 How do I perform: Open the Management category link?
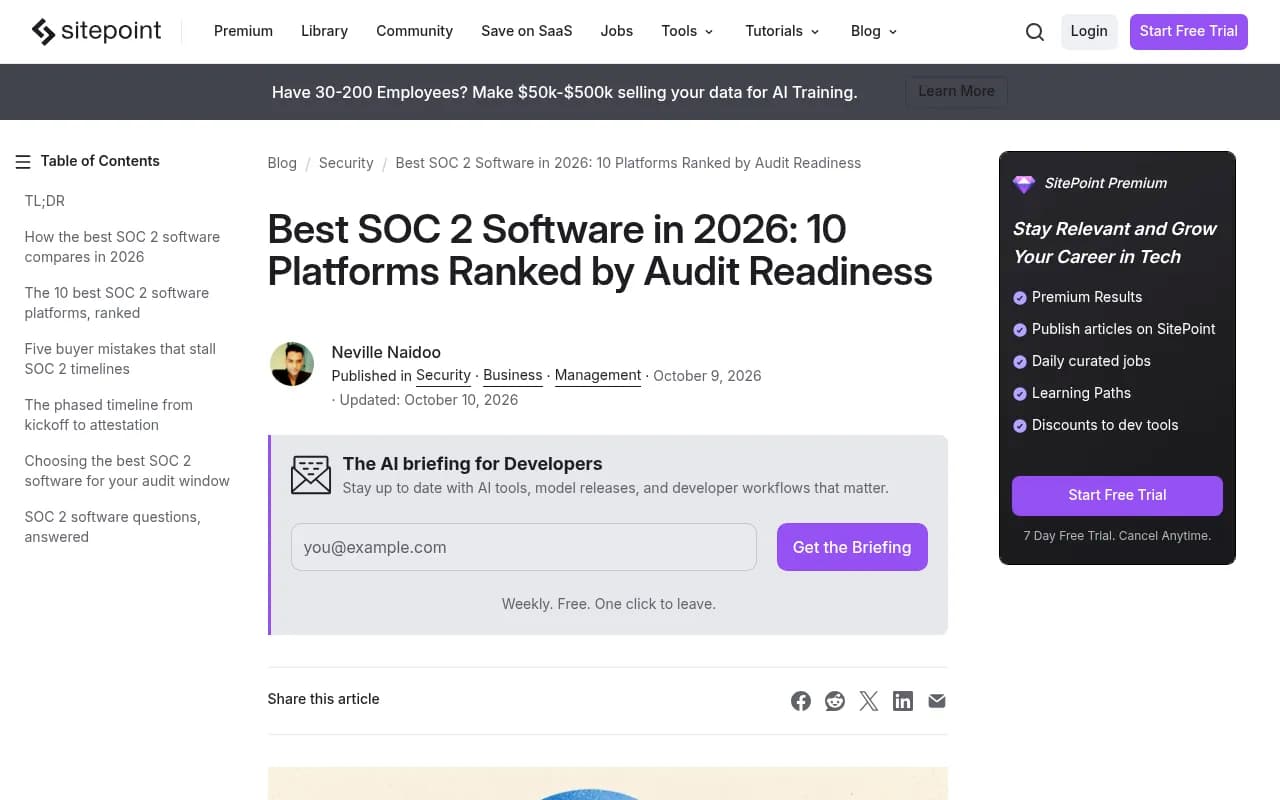click(598, 376)
